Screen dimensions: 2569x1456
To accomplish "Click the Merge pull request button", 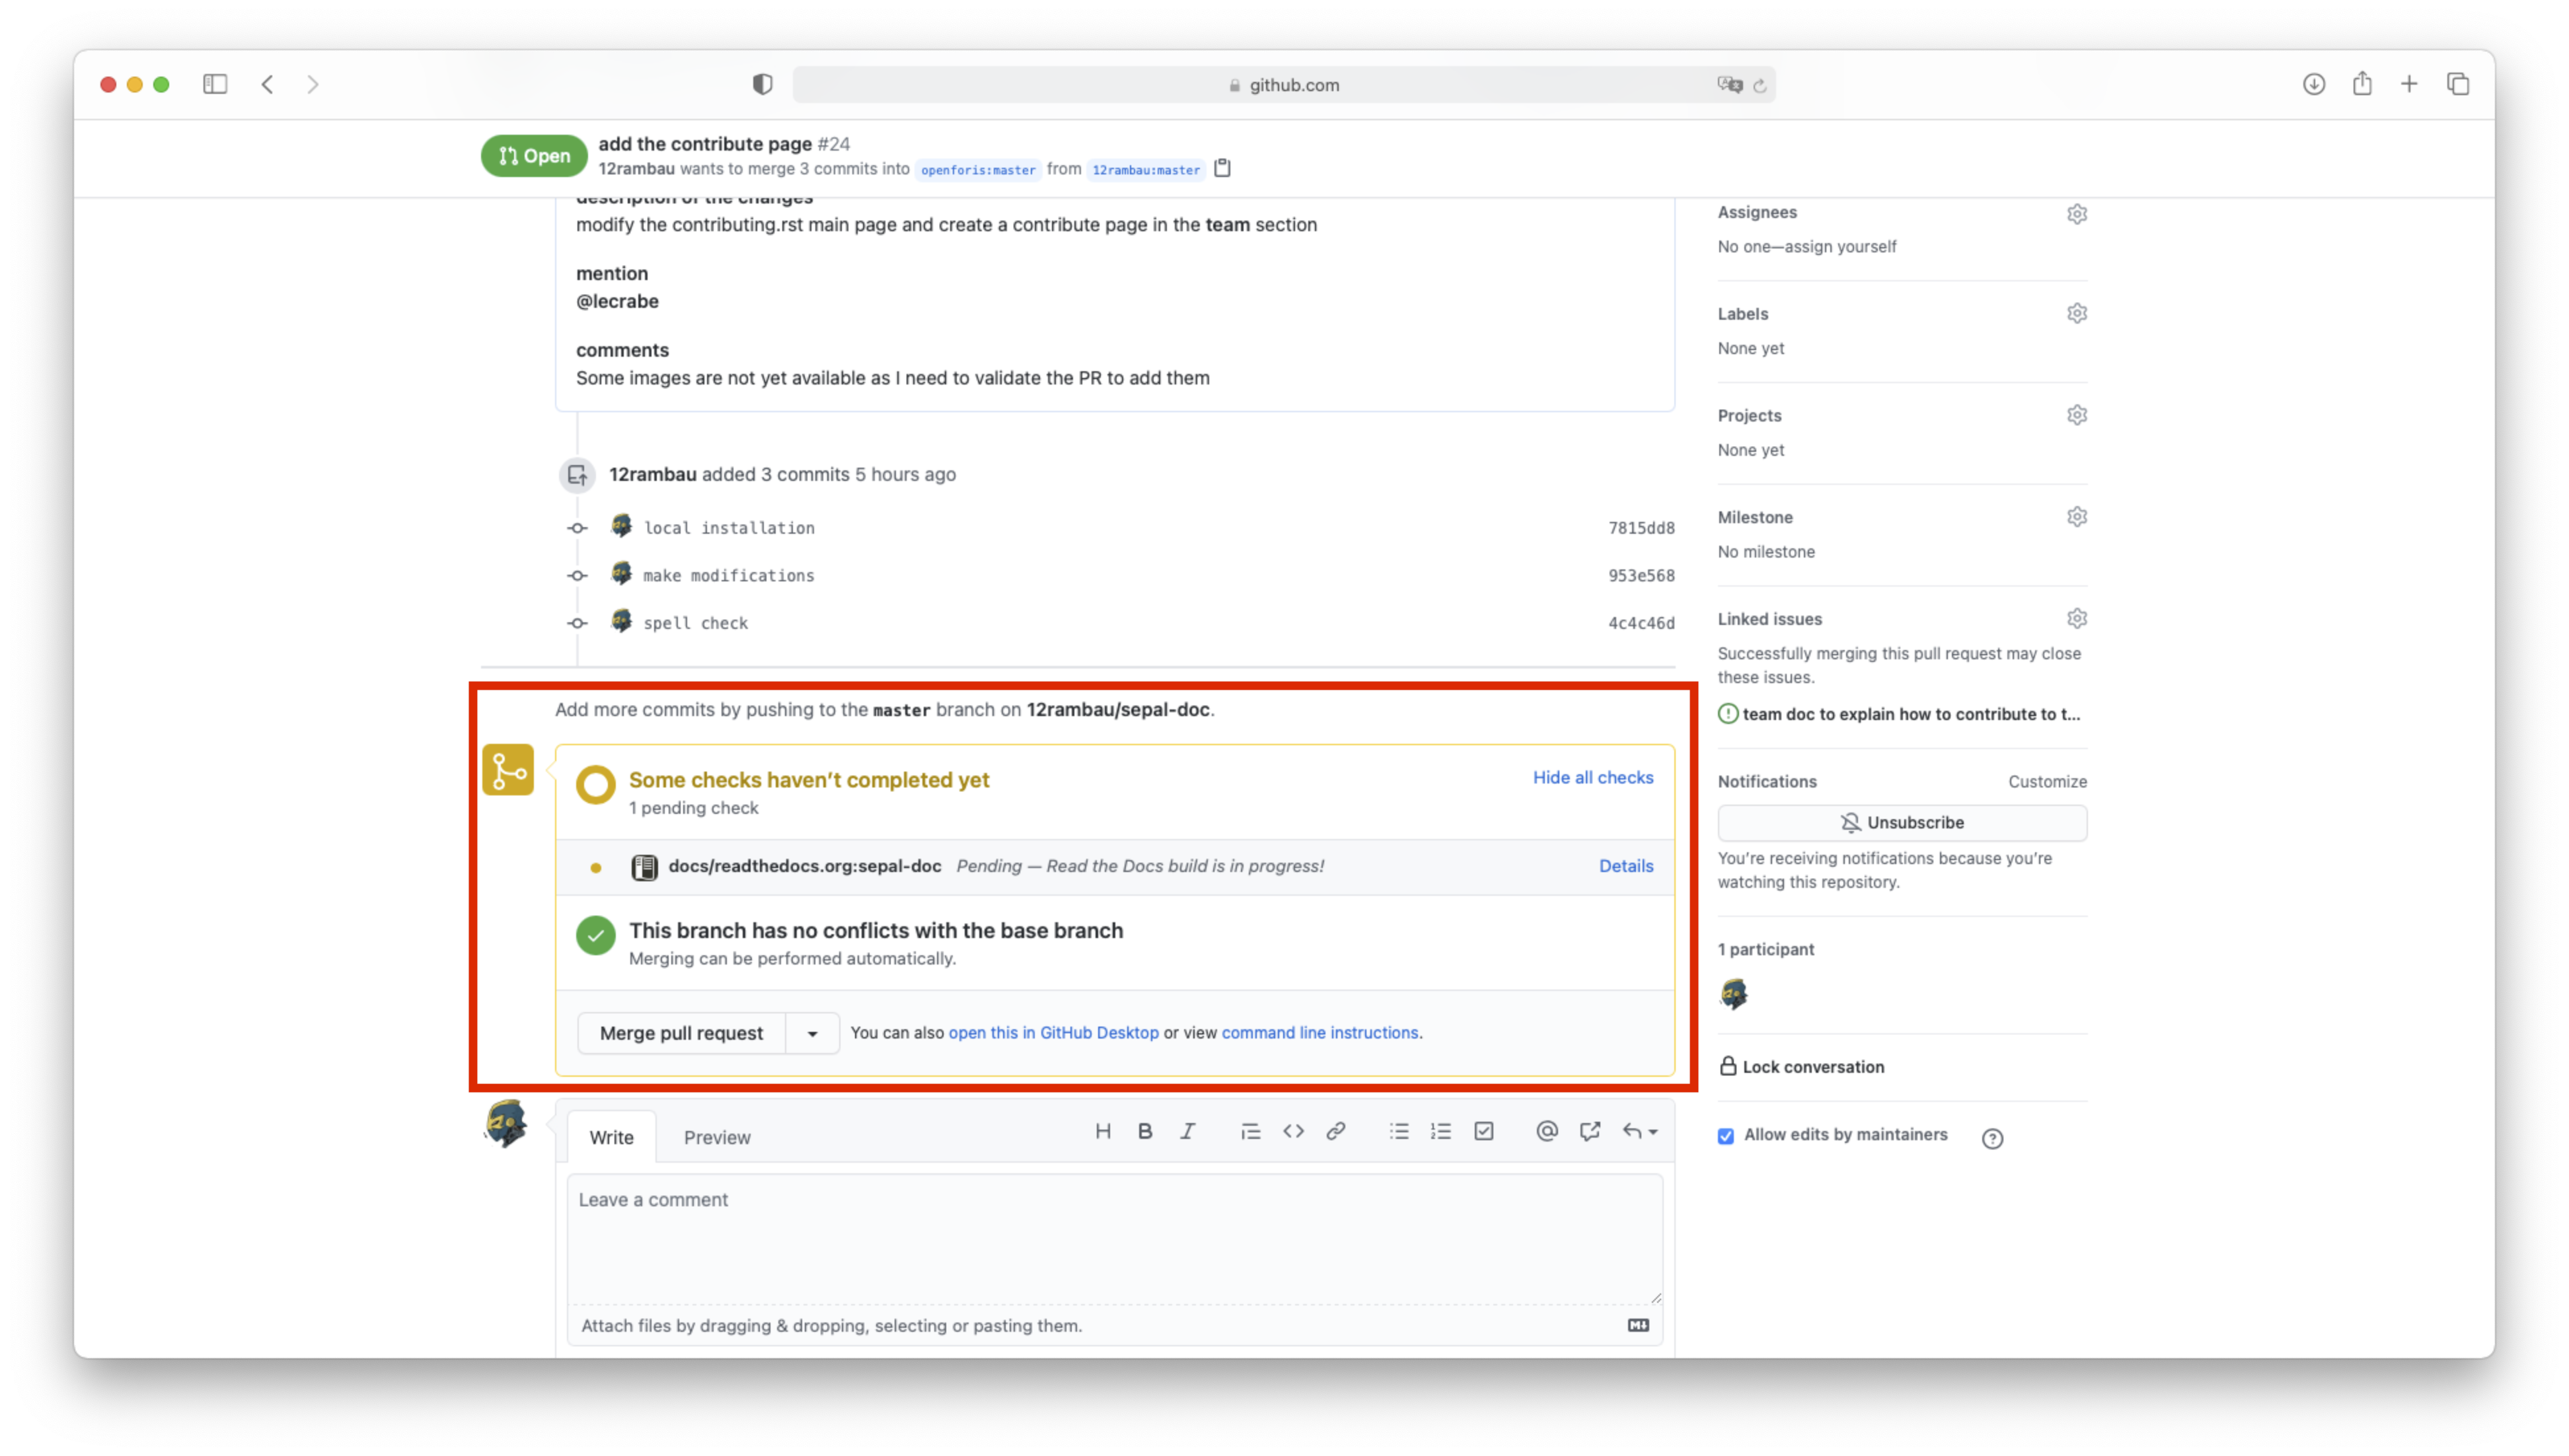I will [681, 1033].
